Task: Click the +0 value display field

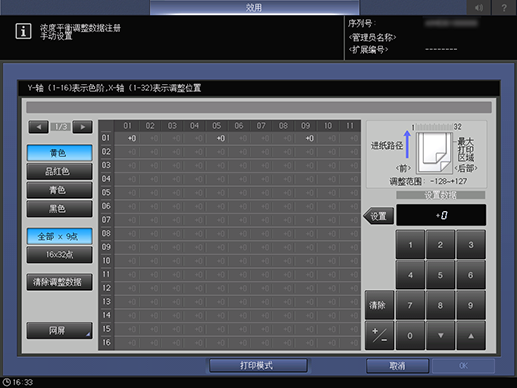Action: [441, 215]
